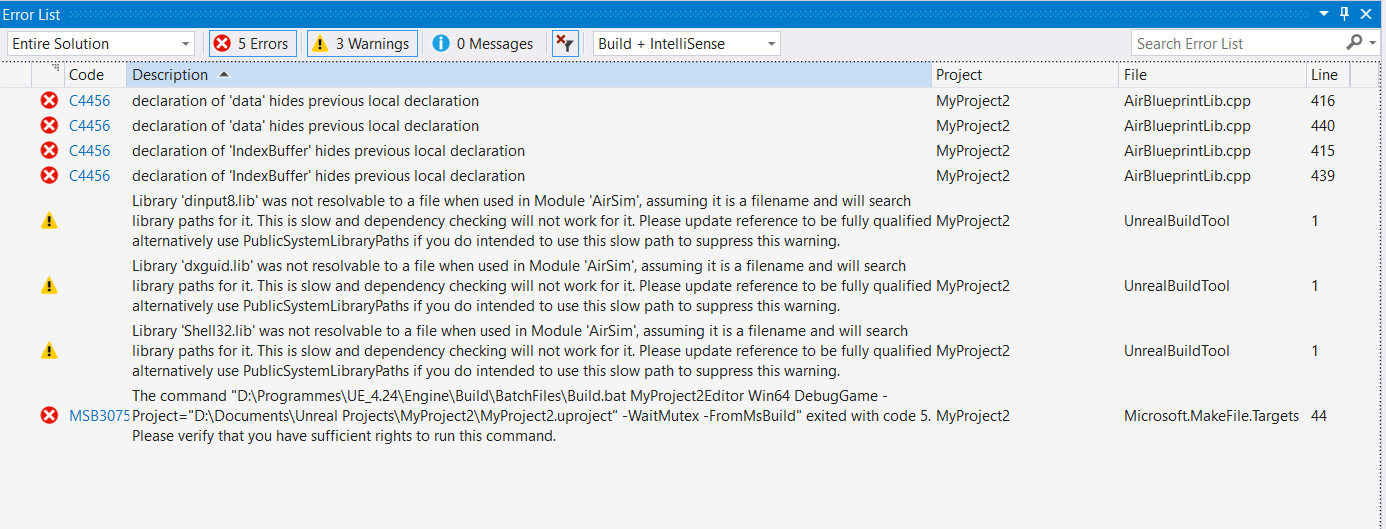The height and width of the screenshot is (529, 1386).
Task: Select 'IndexBuffer' declaration text, line 439
Action: point(328,176)
